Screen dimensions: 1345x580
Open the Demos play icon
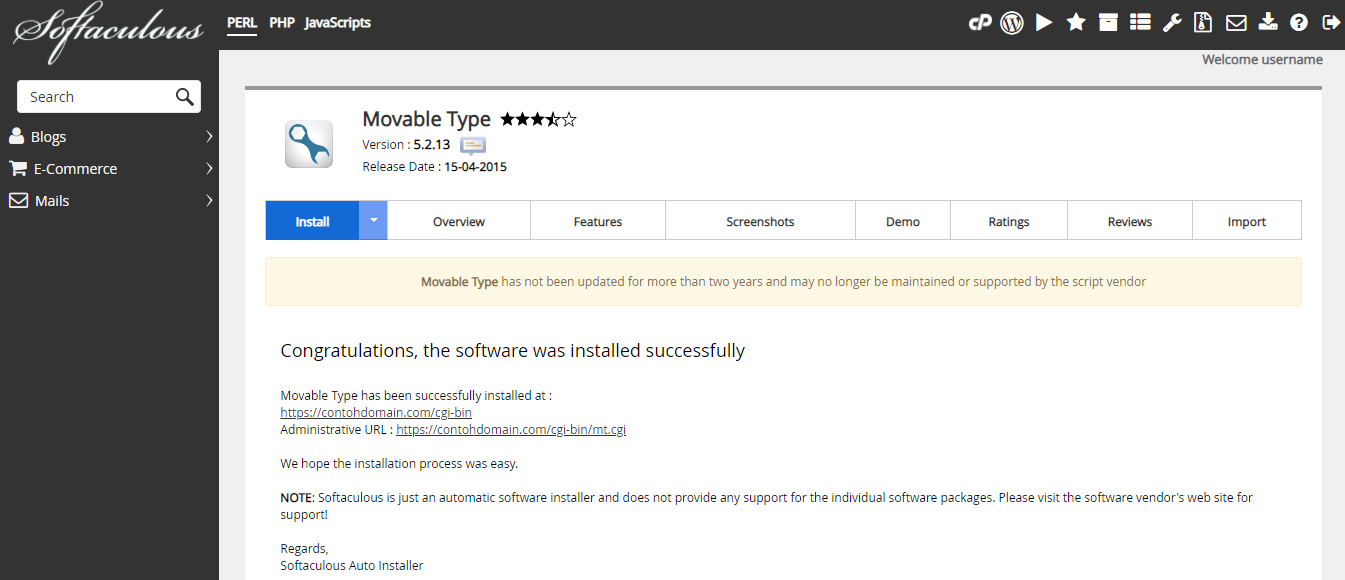point(1044,21)
